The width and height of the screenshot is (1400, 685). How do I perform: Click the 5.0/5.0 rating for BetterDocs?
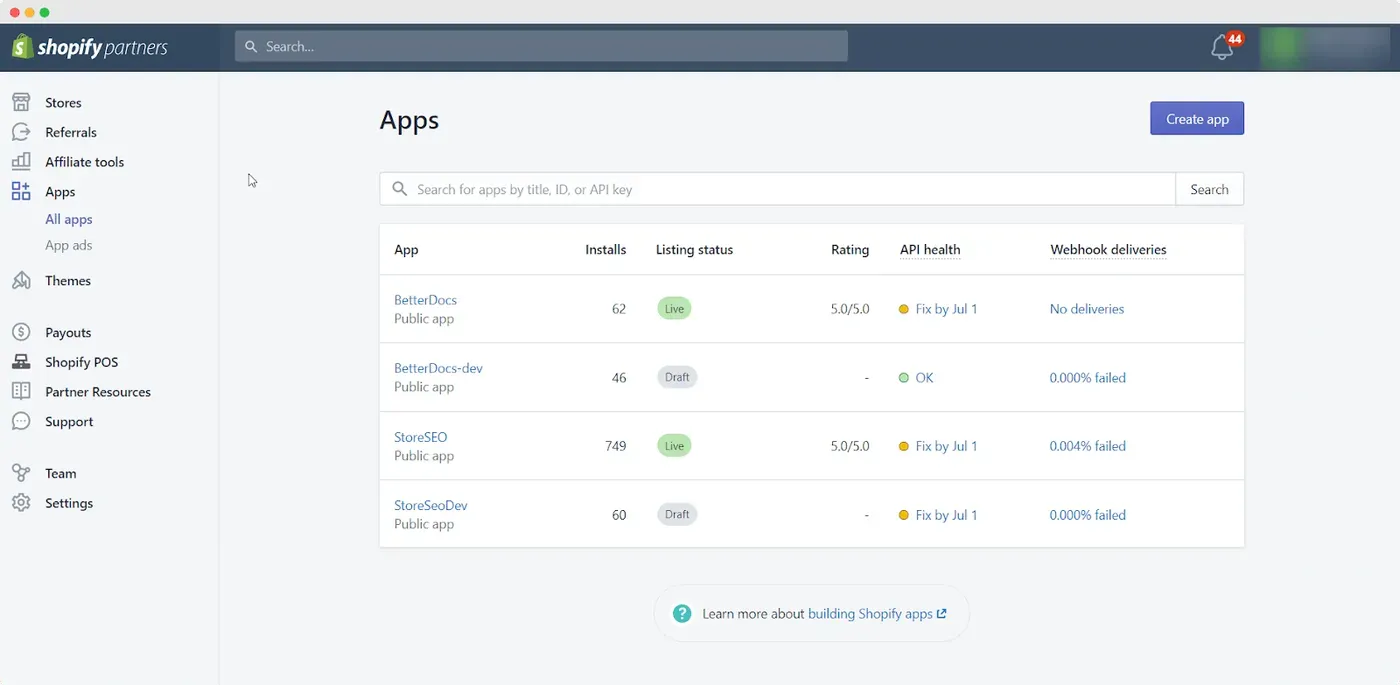click(850, 309)
